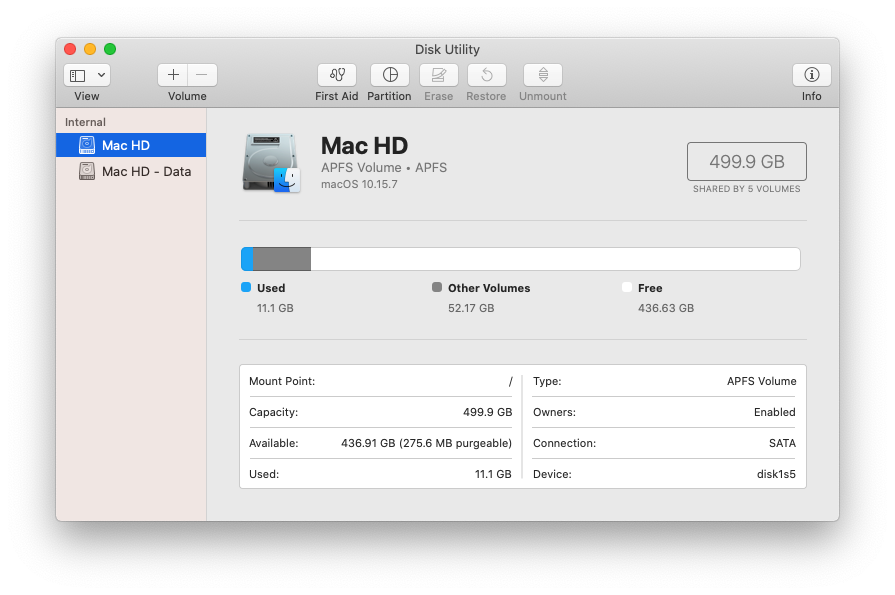Click the blue used segment of storage bar
The width and height of the screenshot is (895, 595).
tap(247, 259)
